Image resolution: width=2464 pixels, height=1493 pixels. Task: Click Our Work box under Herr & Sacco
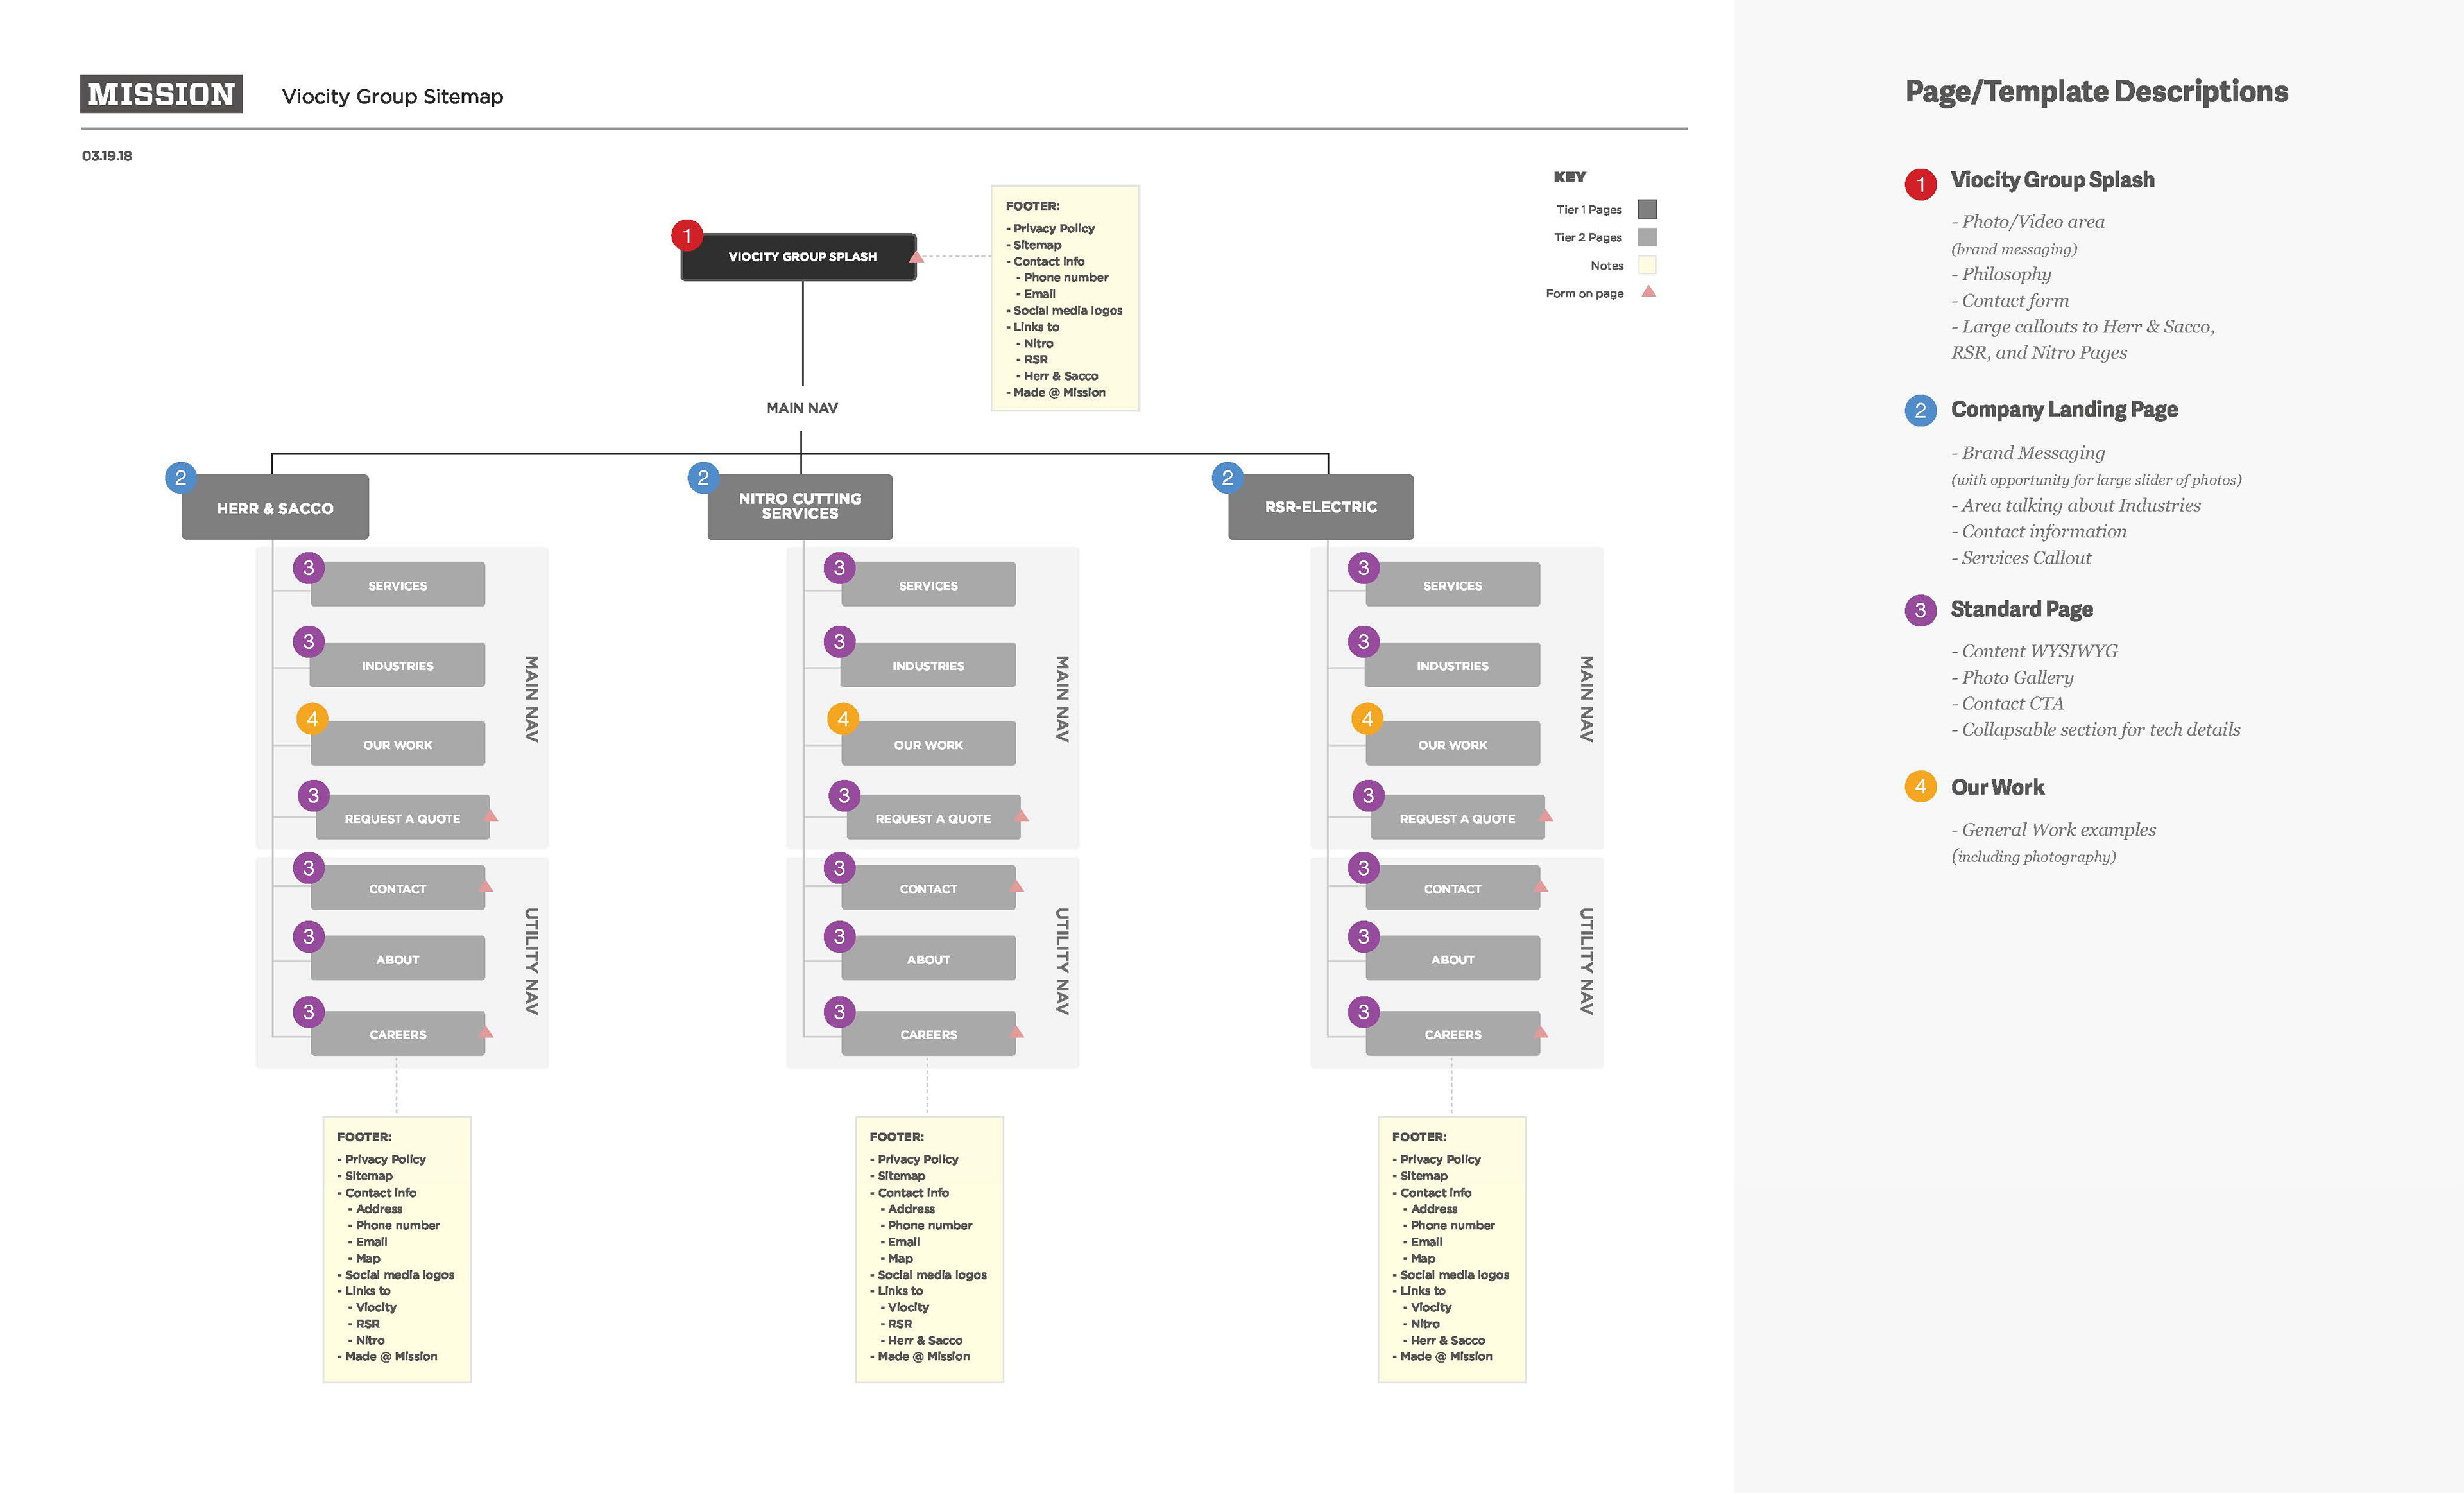[x=398, y=744]
